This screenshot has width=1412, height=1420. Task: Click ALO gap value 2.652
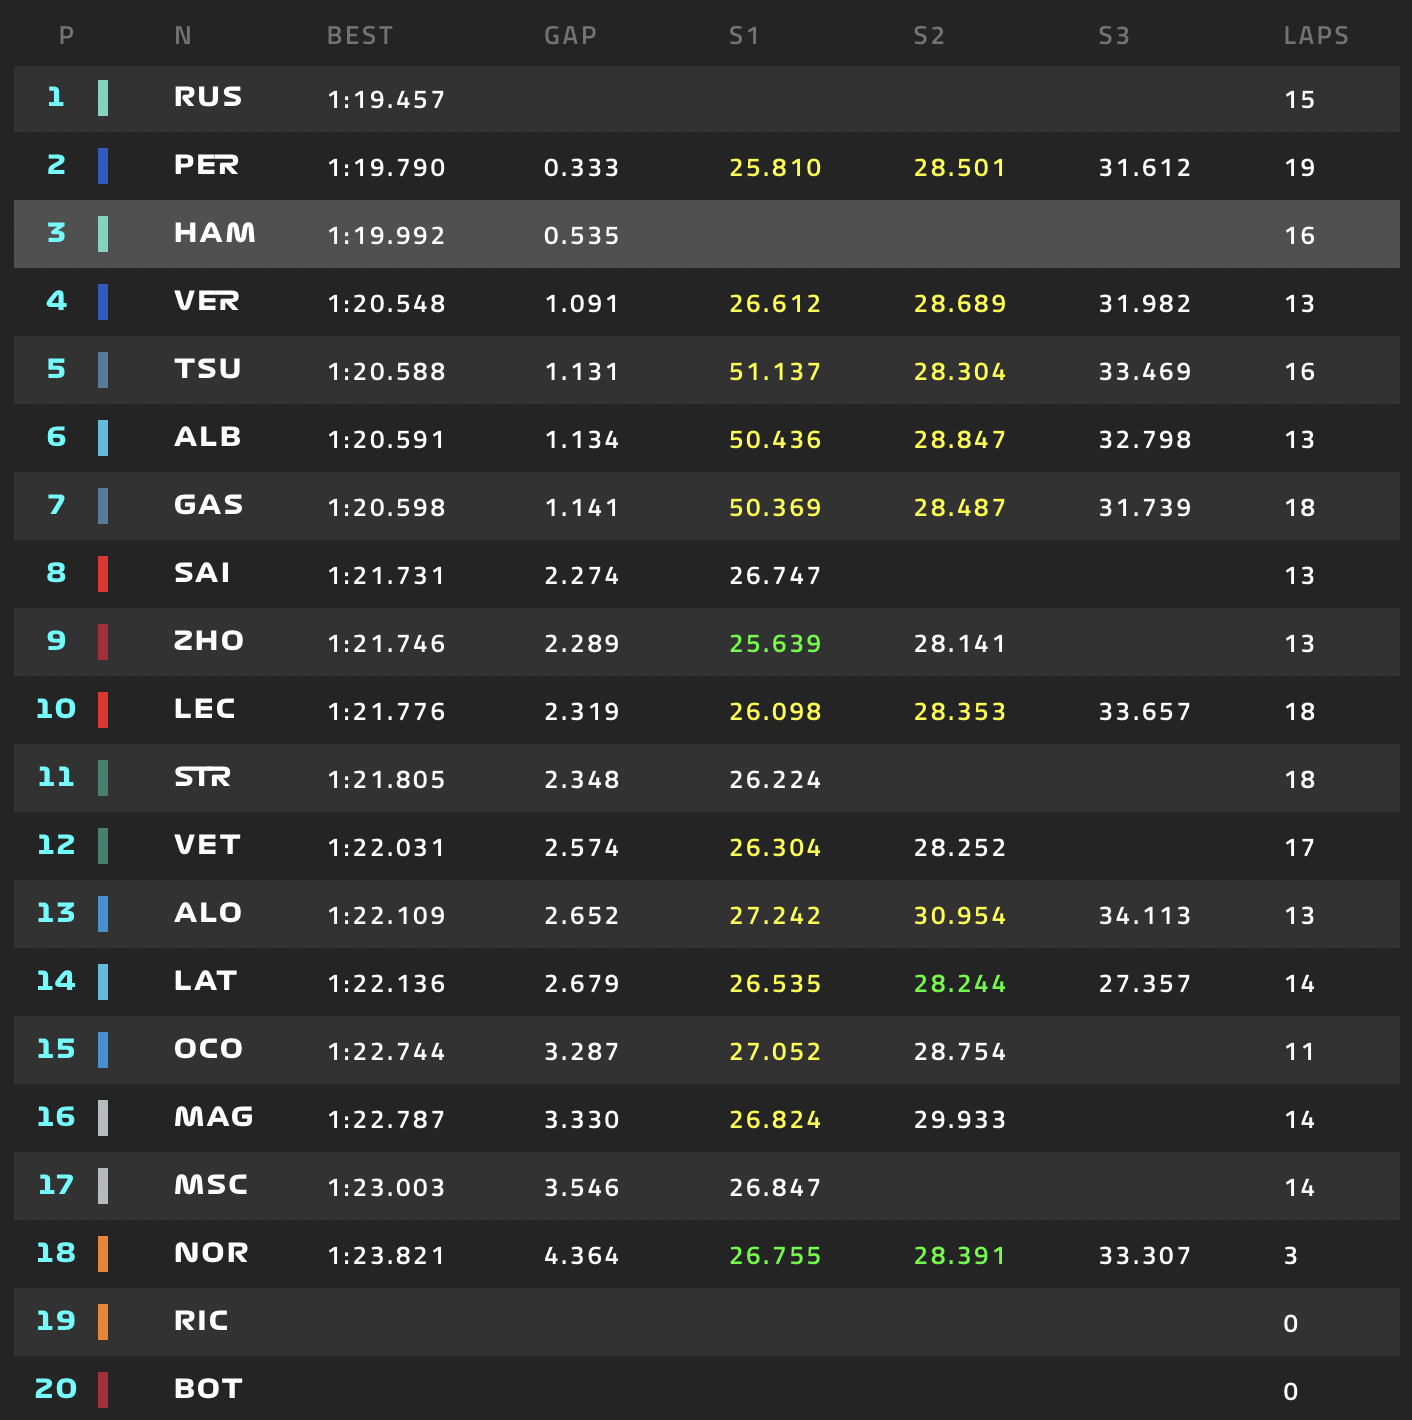(581, 916)
